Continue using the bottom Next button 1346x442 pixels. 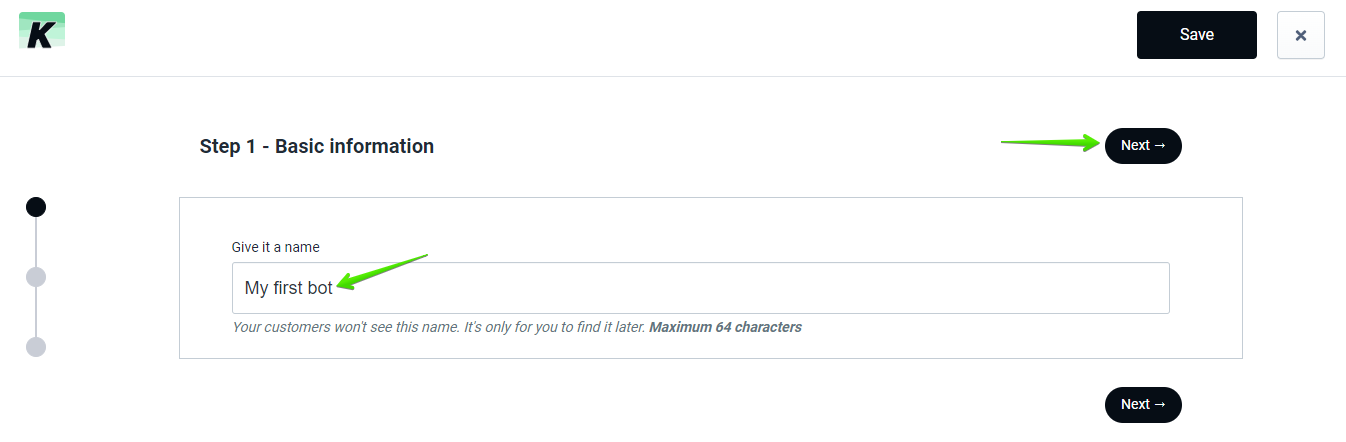click(x=1143, y=405)
